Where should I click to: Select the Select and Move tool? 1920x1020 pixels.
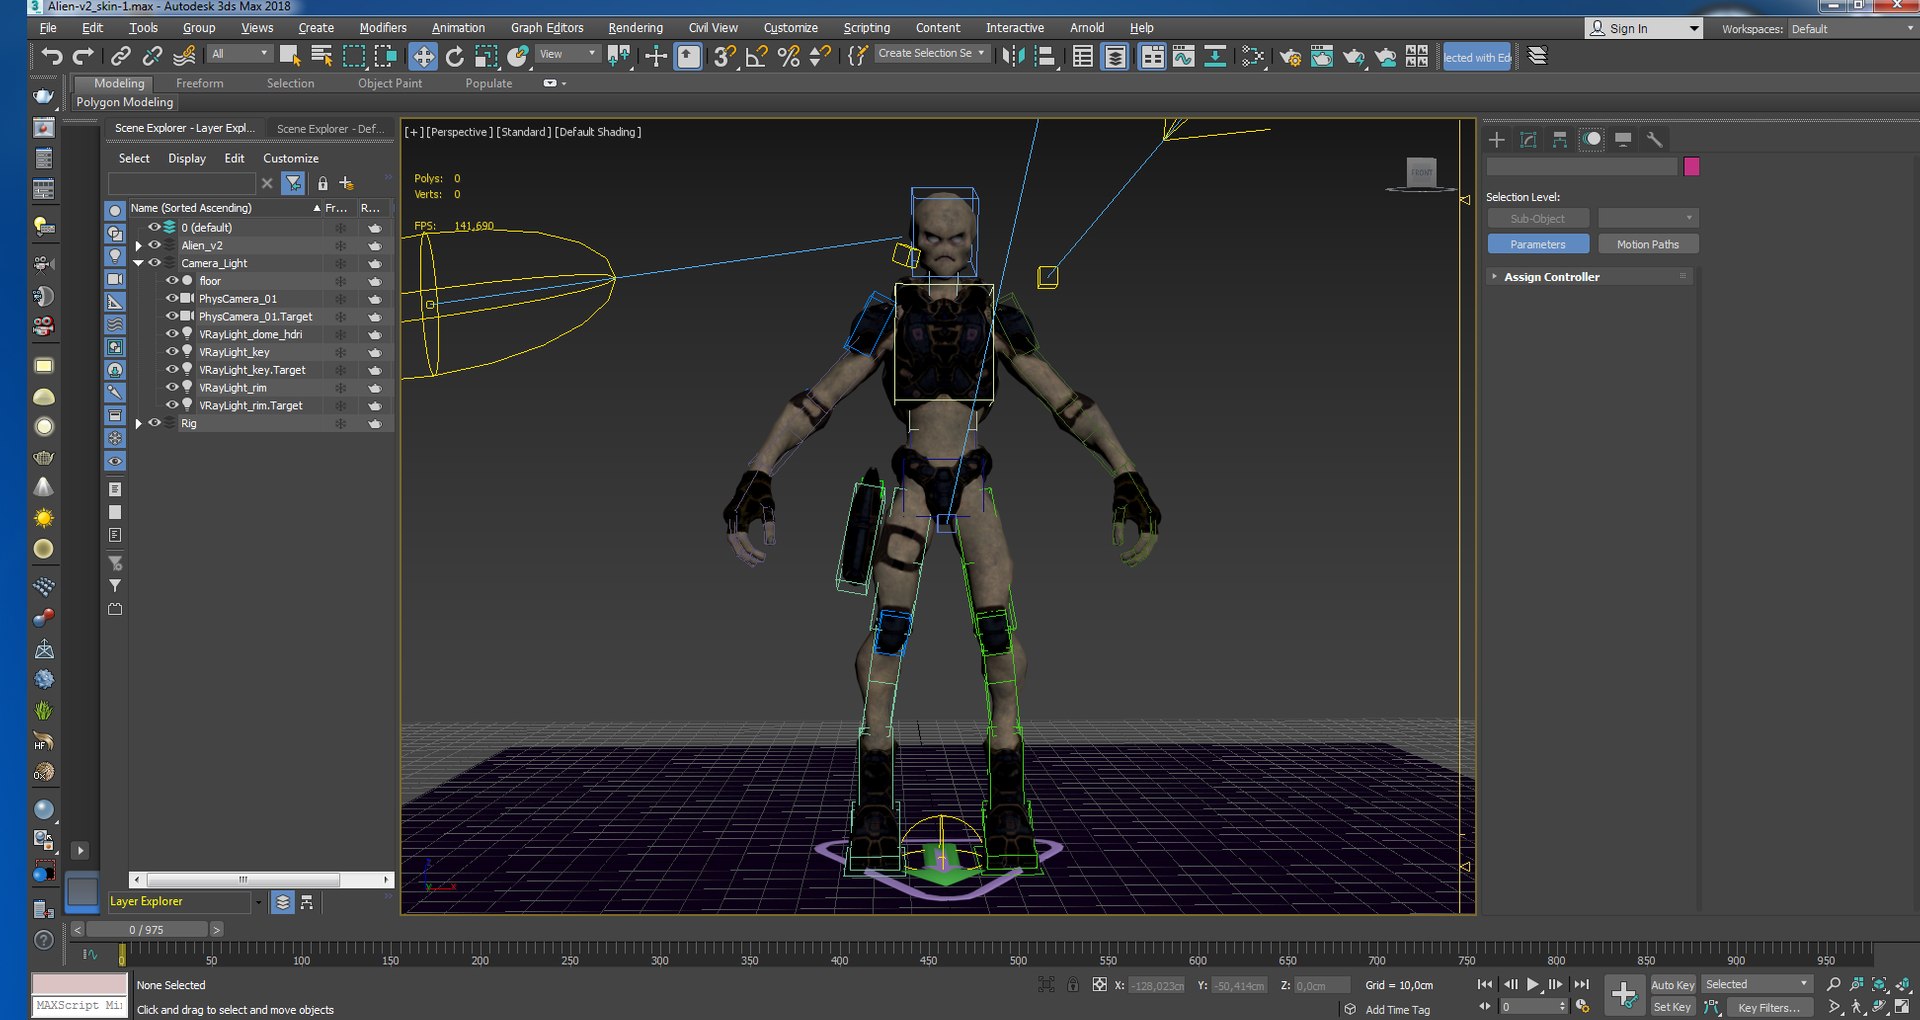pos(423,57)
